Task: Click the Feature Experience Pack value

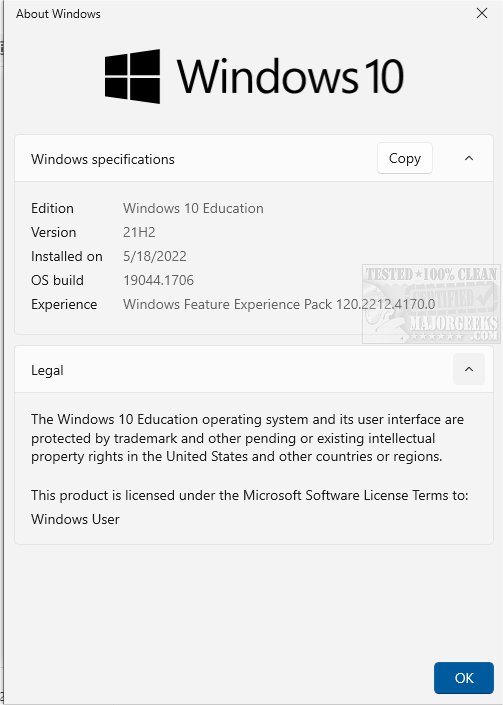Action: (279, 304)
